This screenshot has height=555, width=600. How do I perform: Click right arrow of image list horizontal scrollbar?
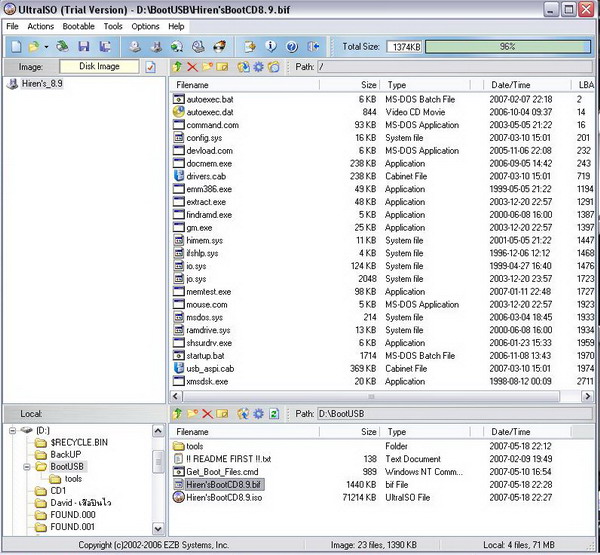tap(587, 396)
